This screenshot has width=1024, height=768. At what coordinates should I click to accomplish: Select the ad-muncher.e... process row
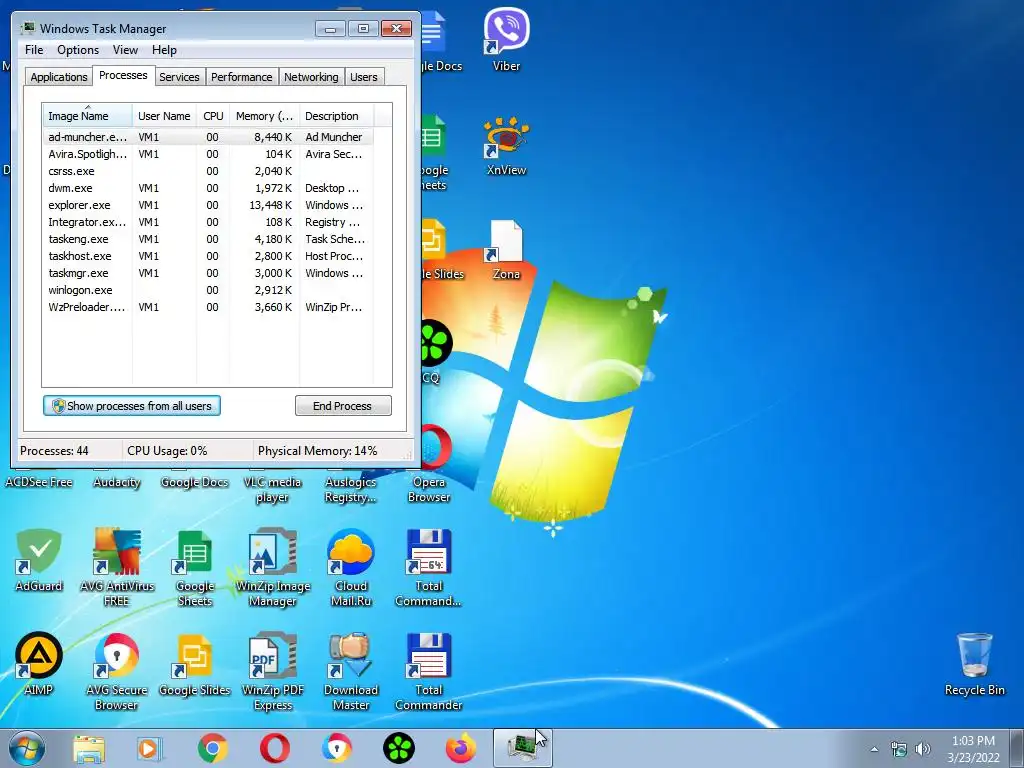[208, 137]
